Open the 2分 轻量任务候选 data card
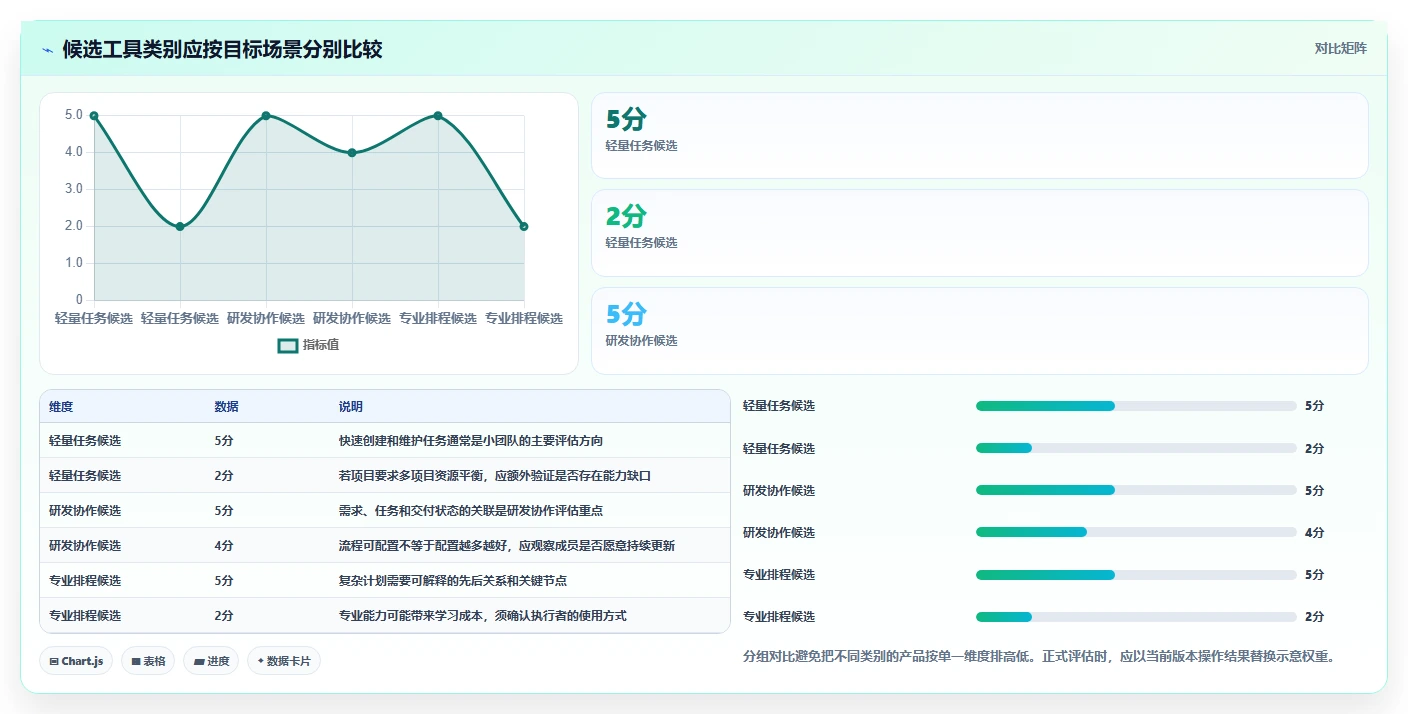The width and height of the screenshot is (1408, 714). [x=979, y=233]
